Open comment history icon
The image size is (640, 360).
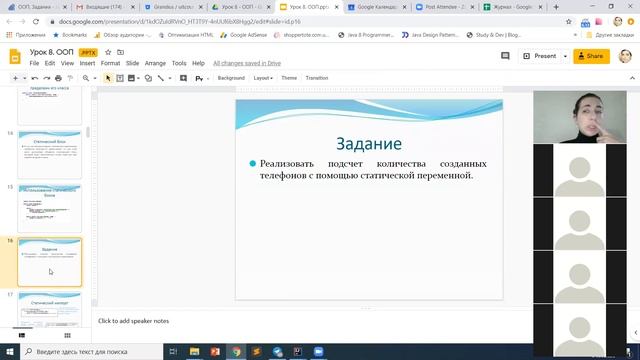point(505,56)
